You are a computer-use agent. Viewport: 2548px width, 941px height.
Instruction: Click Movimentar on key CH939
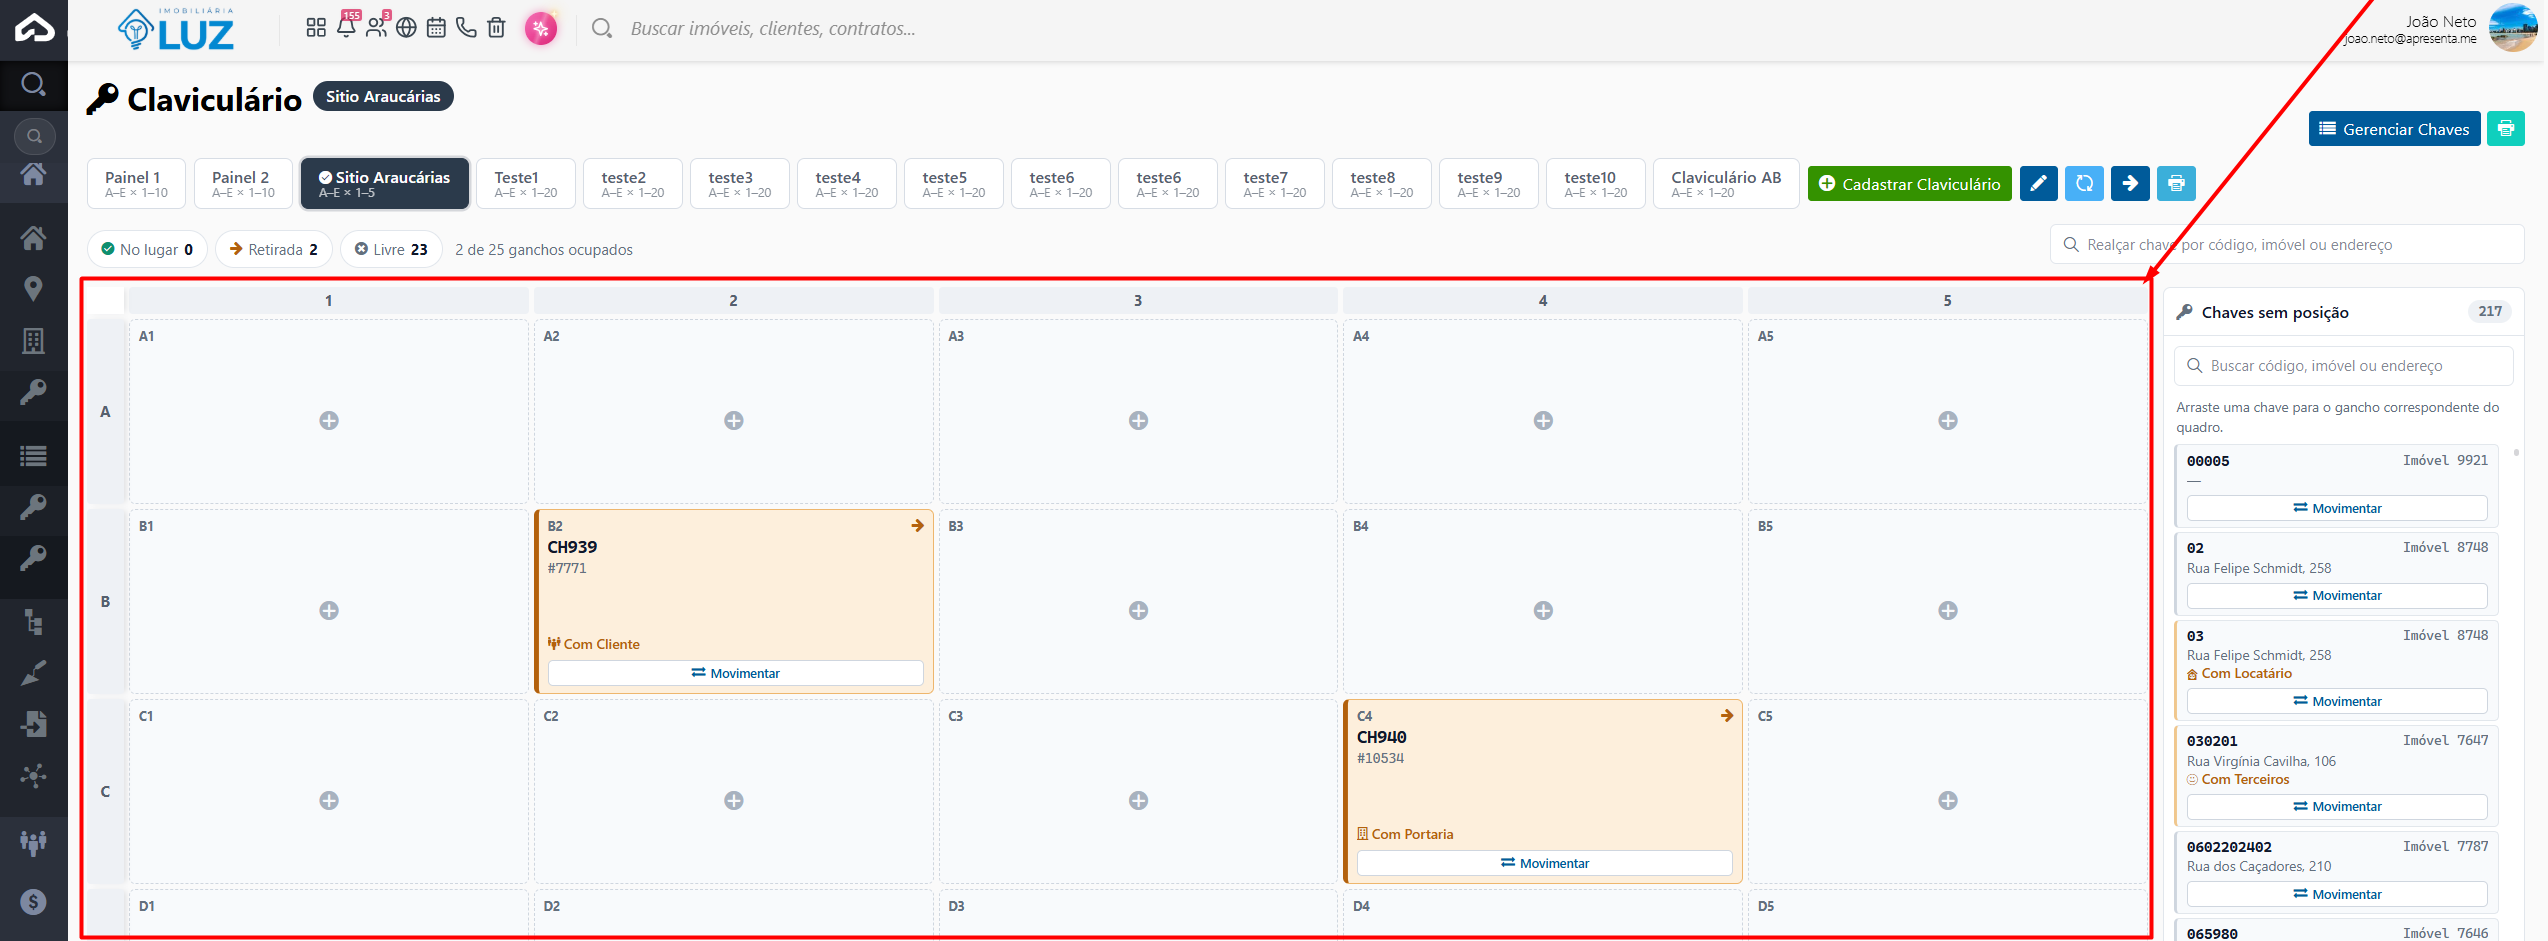(x=735, y=673)
